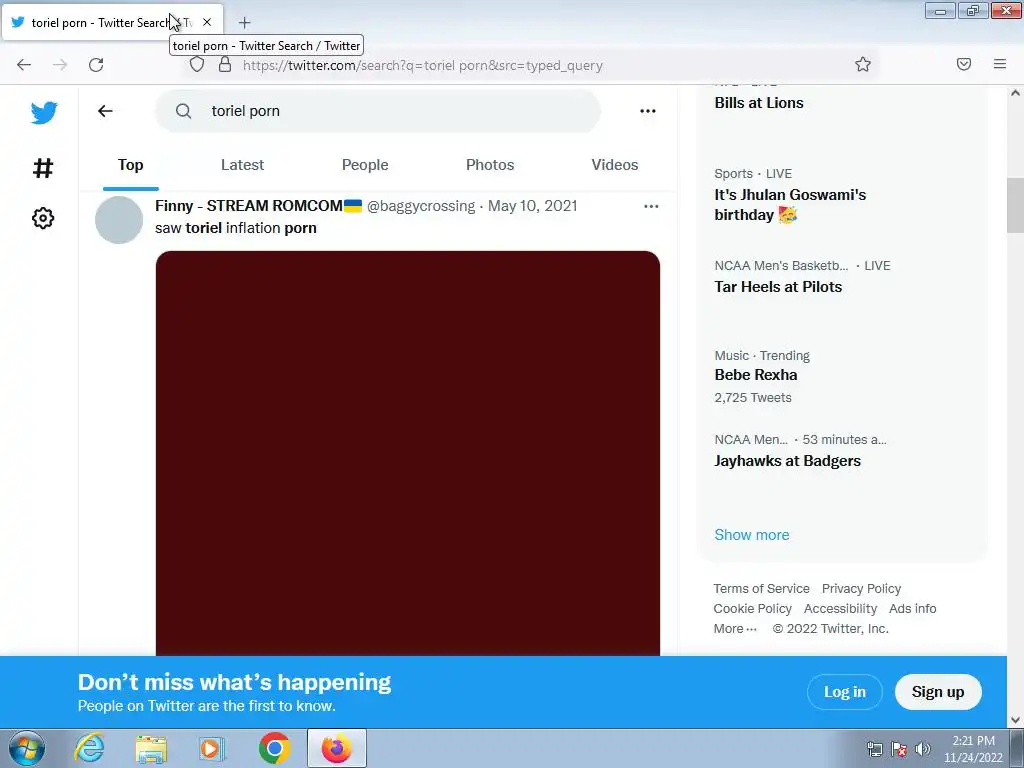Open the Cookie Policy link
Screen dimensions: 1024x768
752,609
